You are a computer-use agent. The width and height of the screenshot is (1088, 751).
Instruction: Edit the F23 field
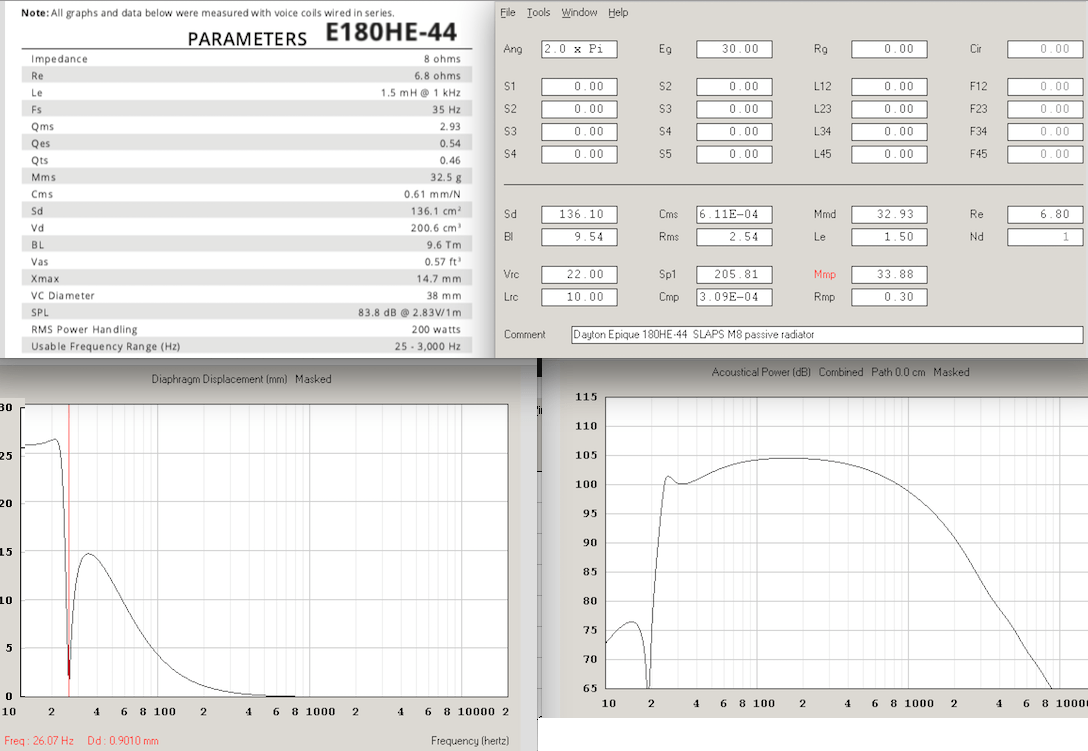pos(1045,109)
